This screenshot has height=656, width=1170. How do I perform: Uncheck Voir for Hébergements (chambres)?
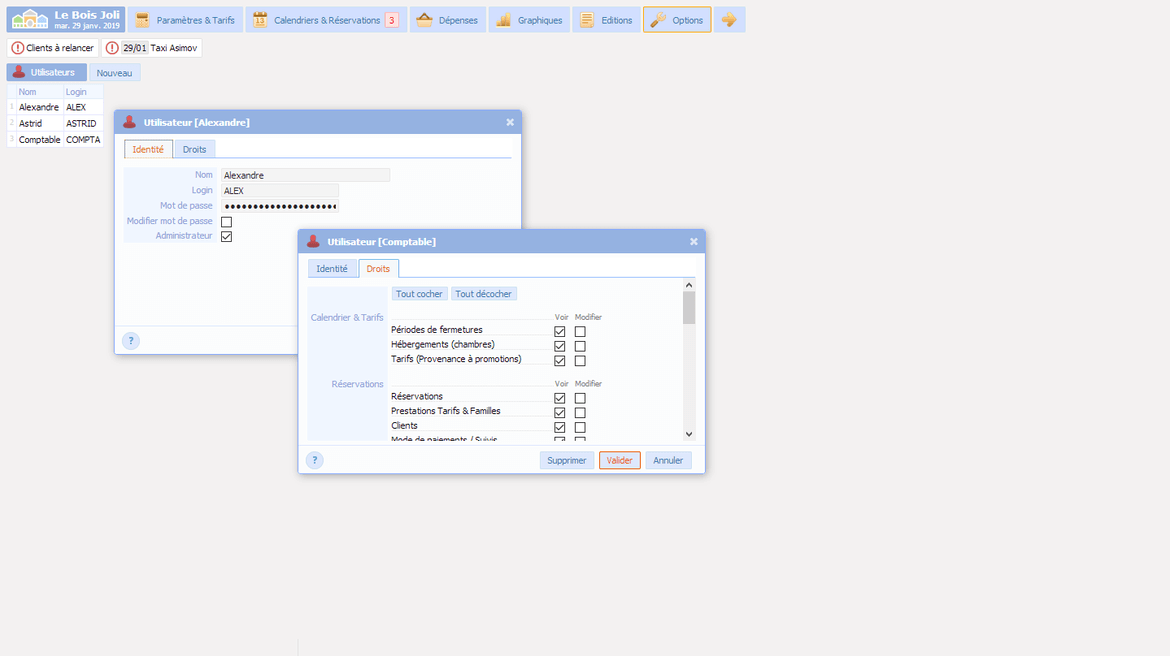click(x=560, y=346)
